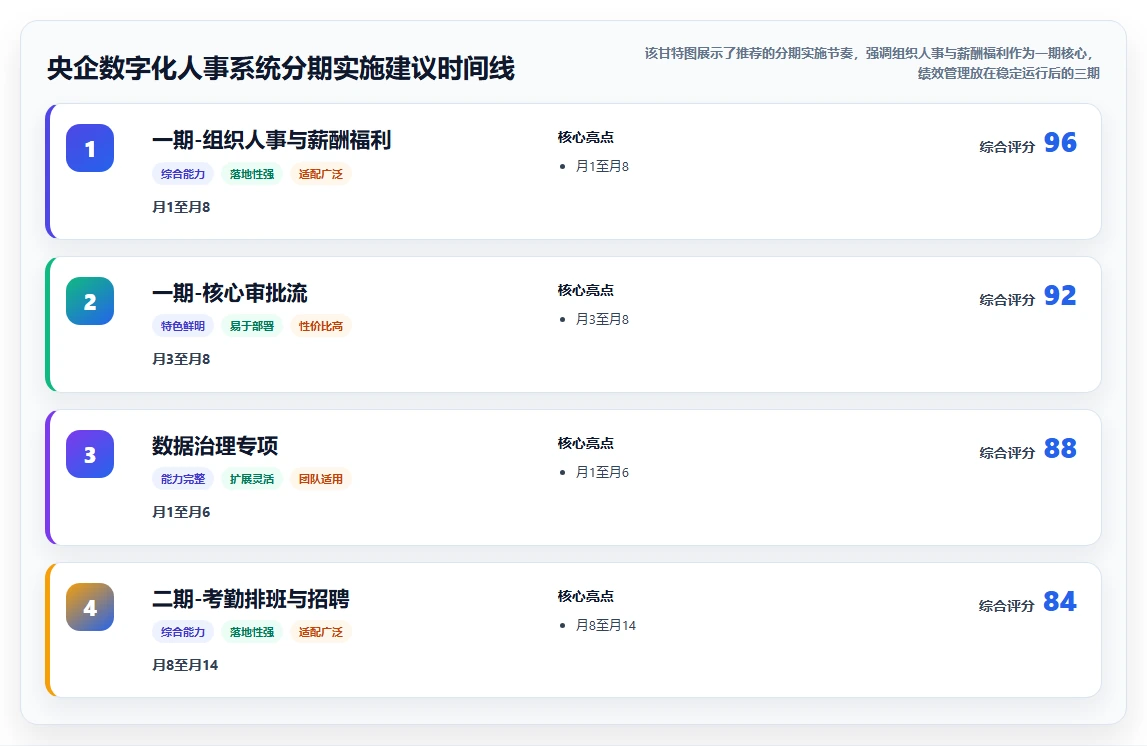Click the page title 央企数字化人事系统分期实施建议时间线
The width and height of the screenshot is (1147, 746).
[281, 69]
